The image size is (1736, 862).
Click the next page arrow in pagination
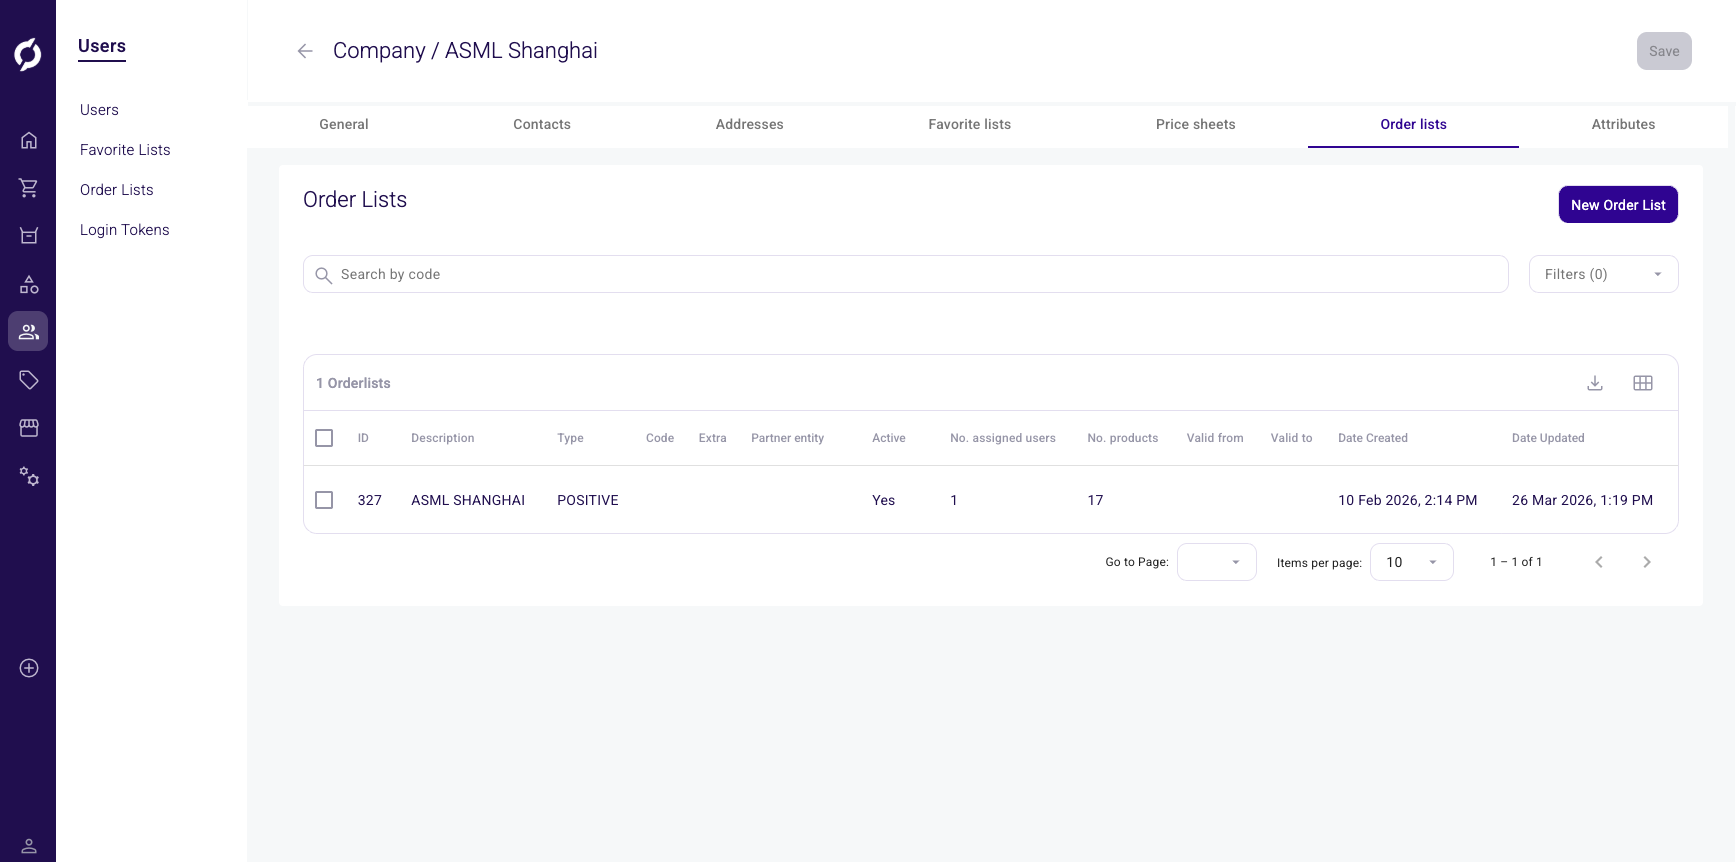pos(1646,562)
